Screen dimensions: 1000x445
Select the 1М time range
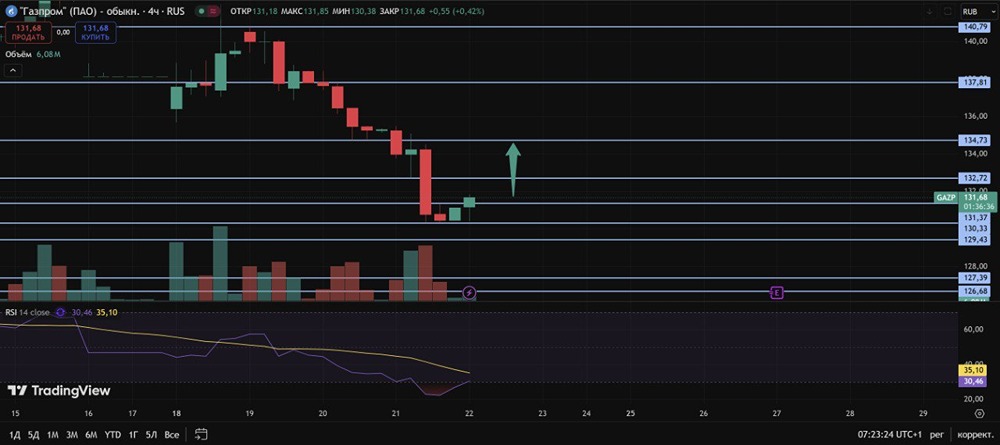pos(53,435)
